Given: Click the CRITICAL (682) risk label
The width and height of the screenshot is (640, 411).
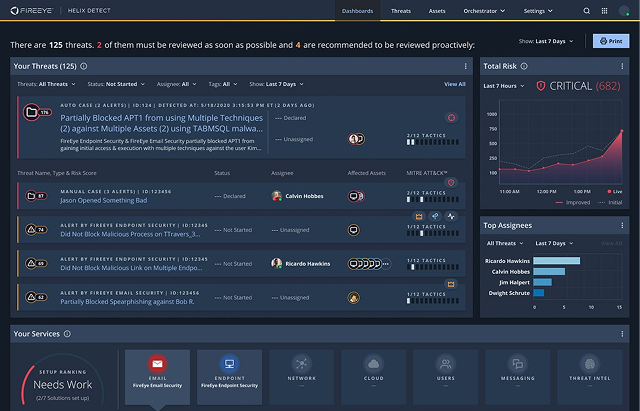Looking at the screenshot, I should pos(579,86).
